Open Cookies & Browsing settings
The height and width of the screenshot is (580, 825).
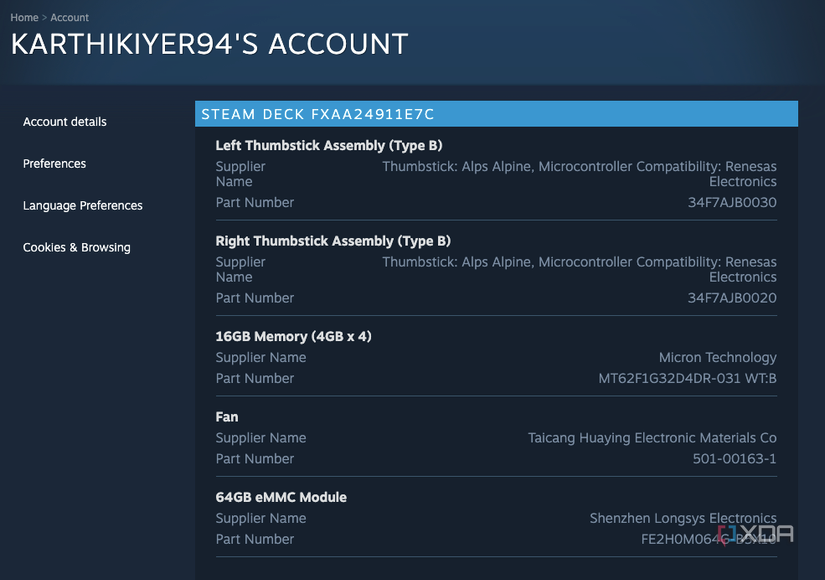pyautogui.click(x=77, y=248)
